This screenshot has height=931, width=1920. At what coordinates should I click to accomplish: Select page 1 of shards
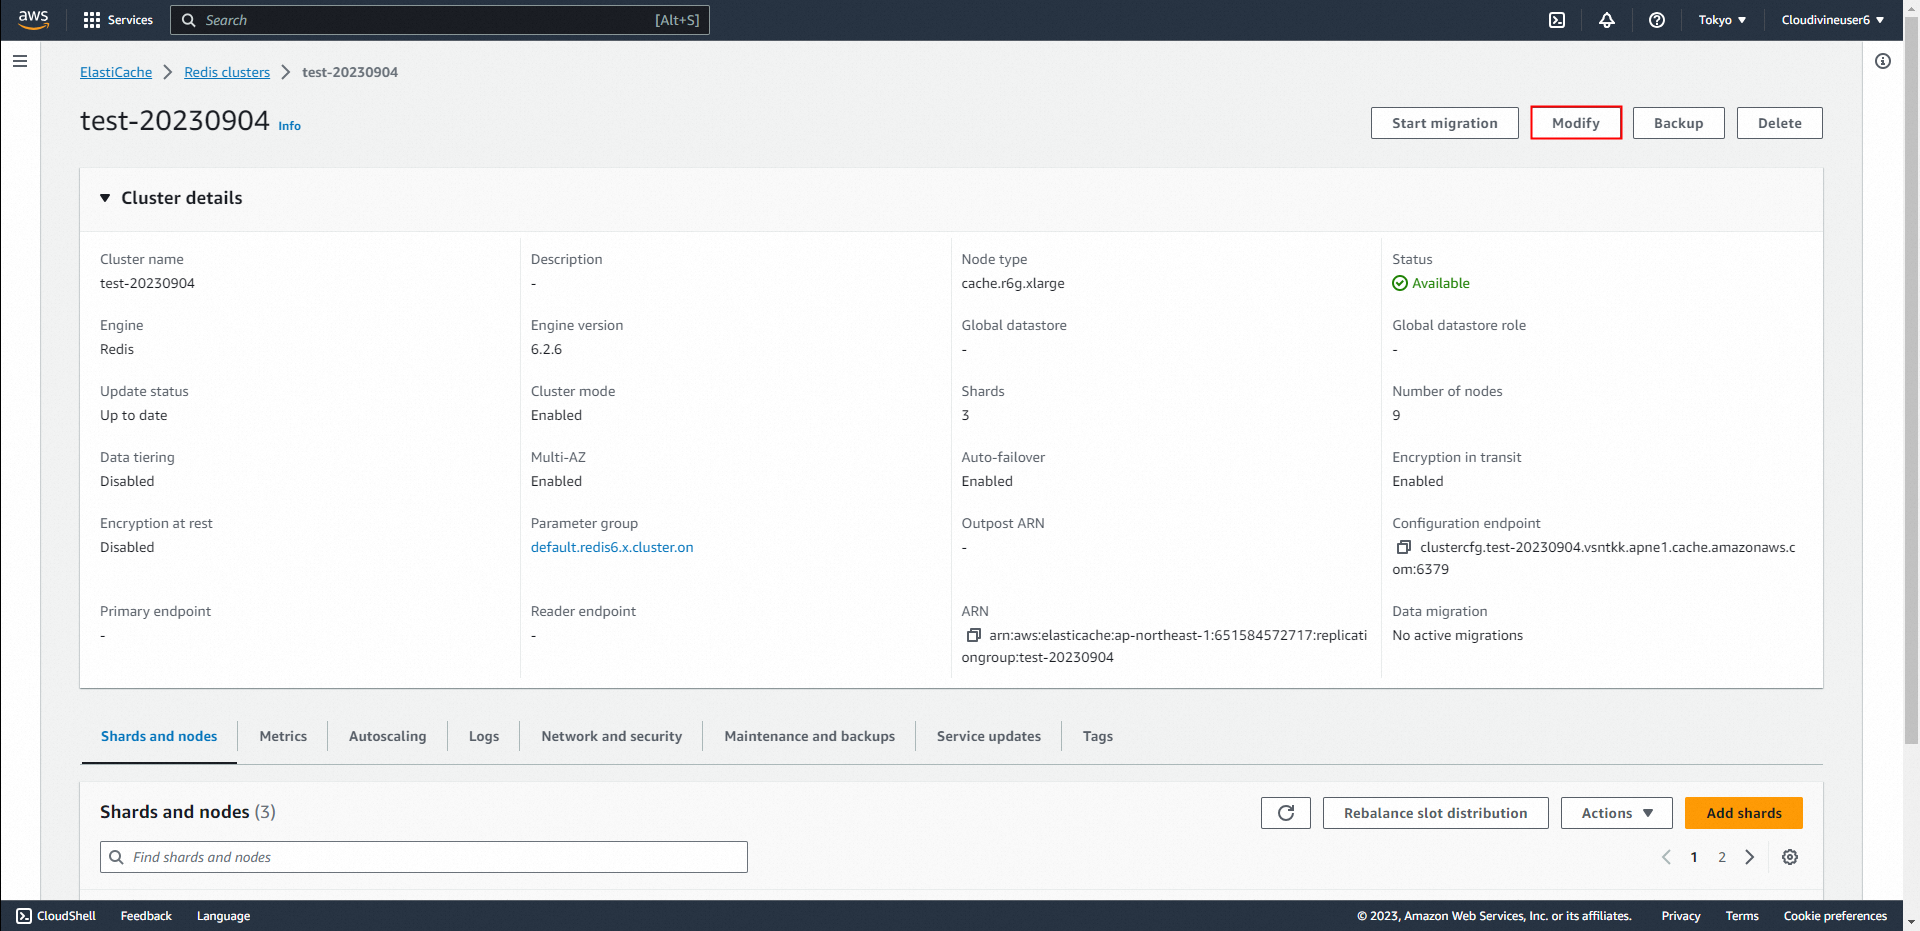[1694, 857]
